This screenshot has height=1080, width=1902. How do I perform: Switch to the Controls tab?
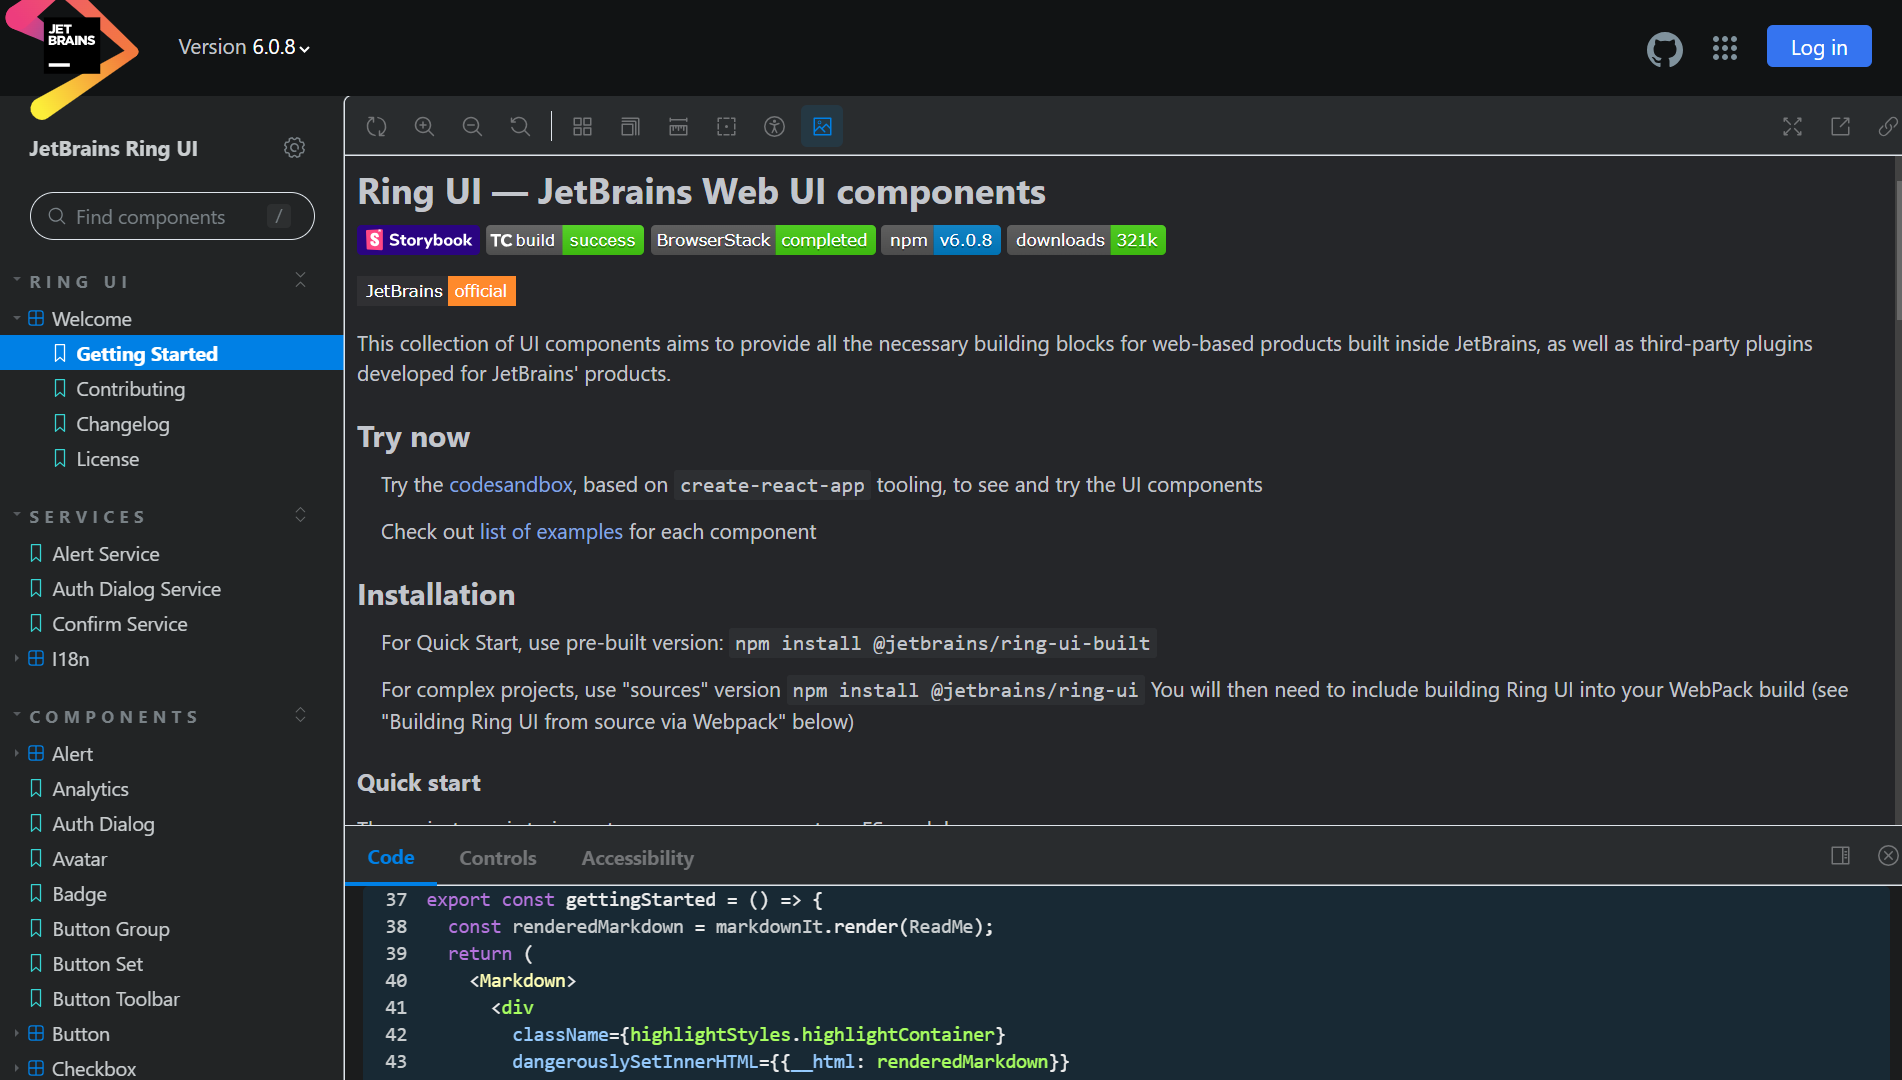pyautogui.click(x=498, y=858)
